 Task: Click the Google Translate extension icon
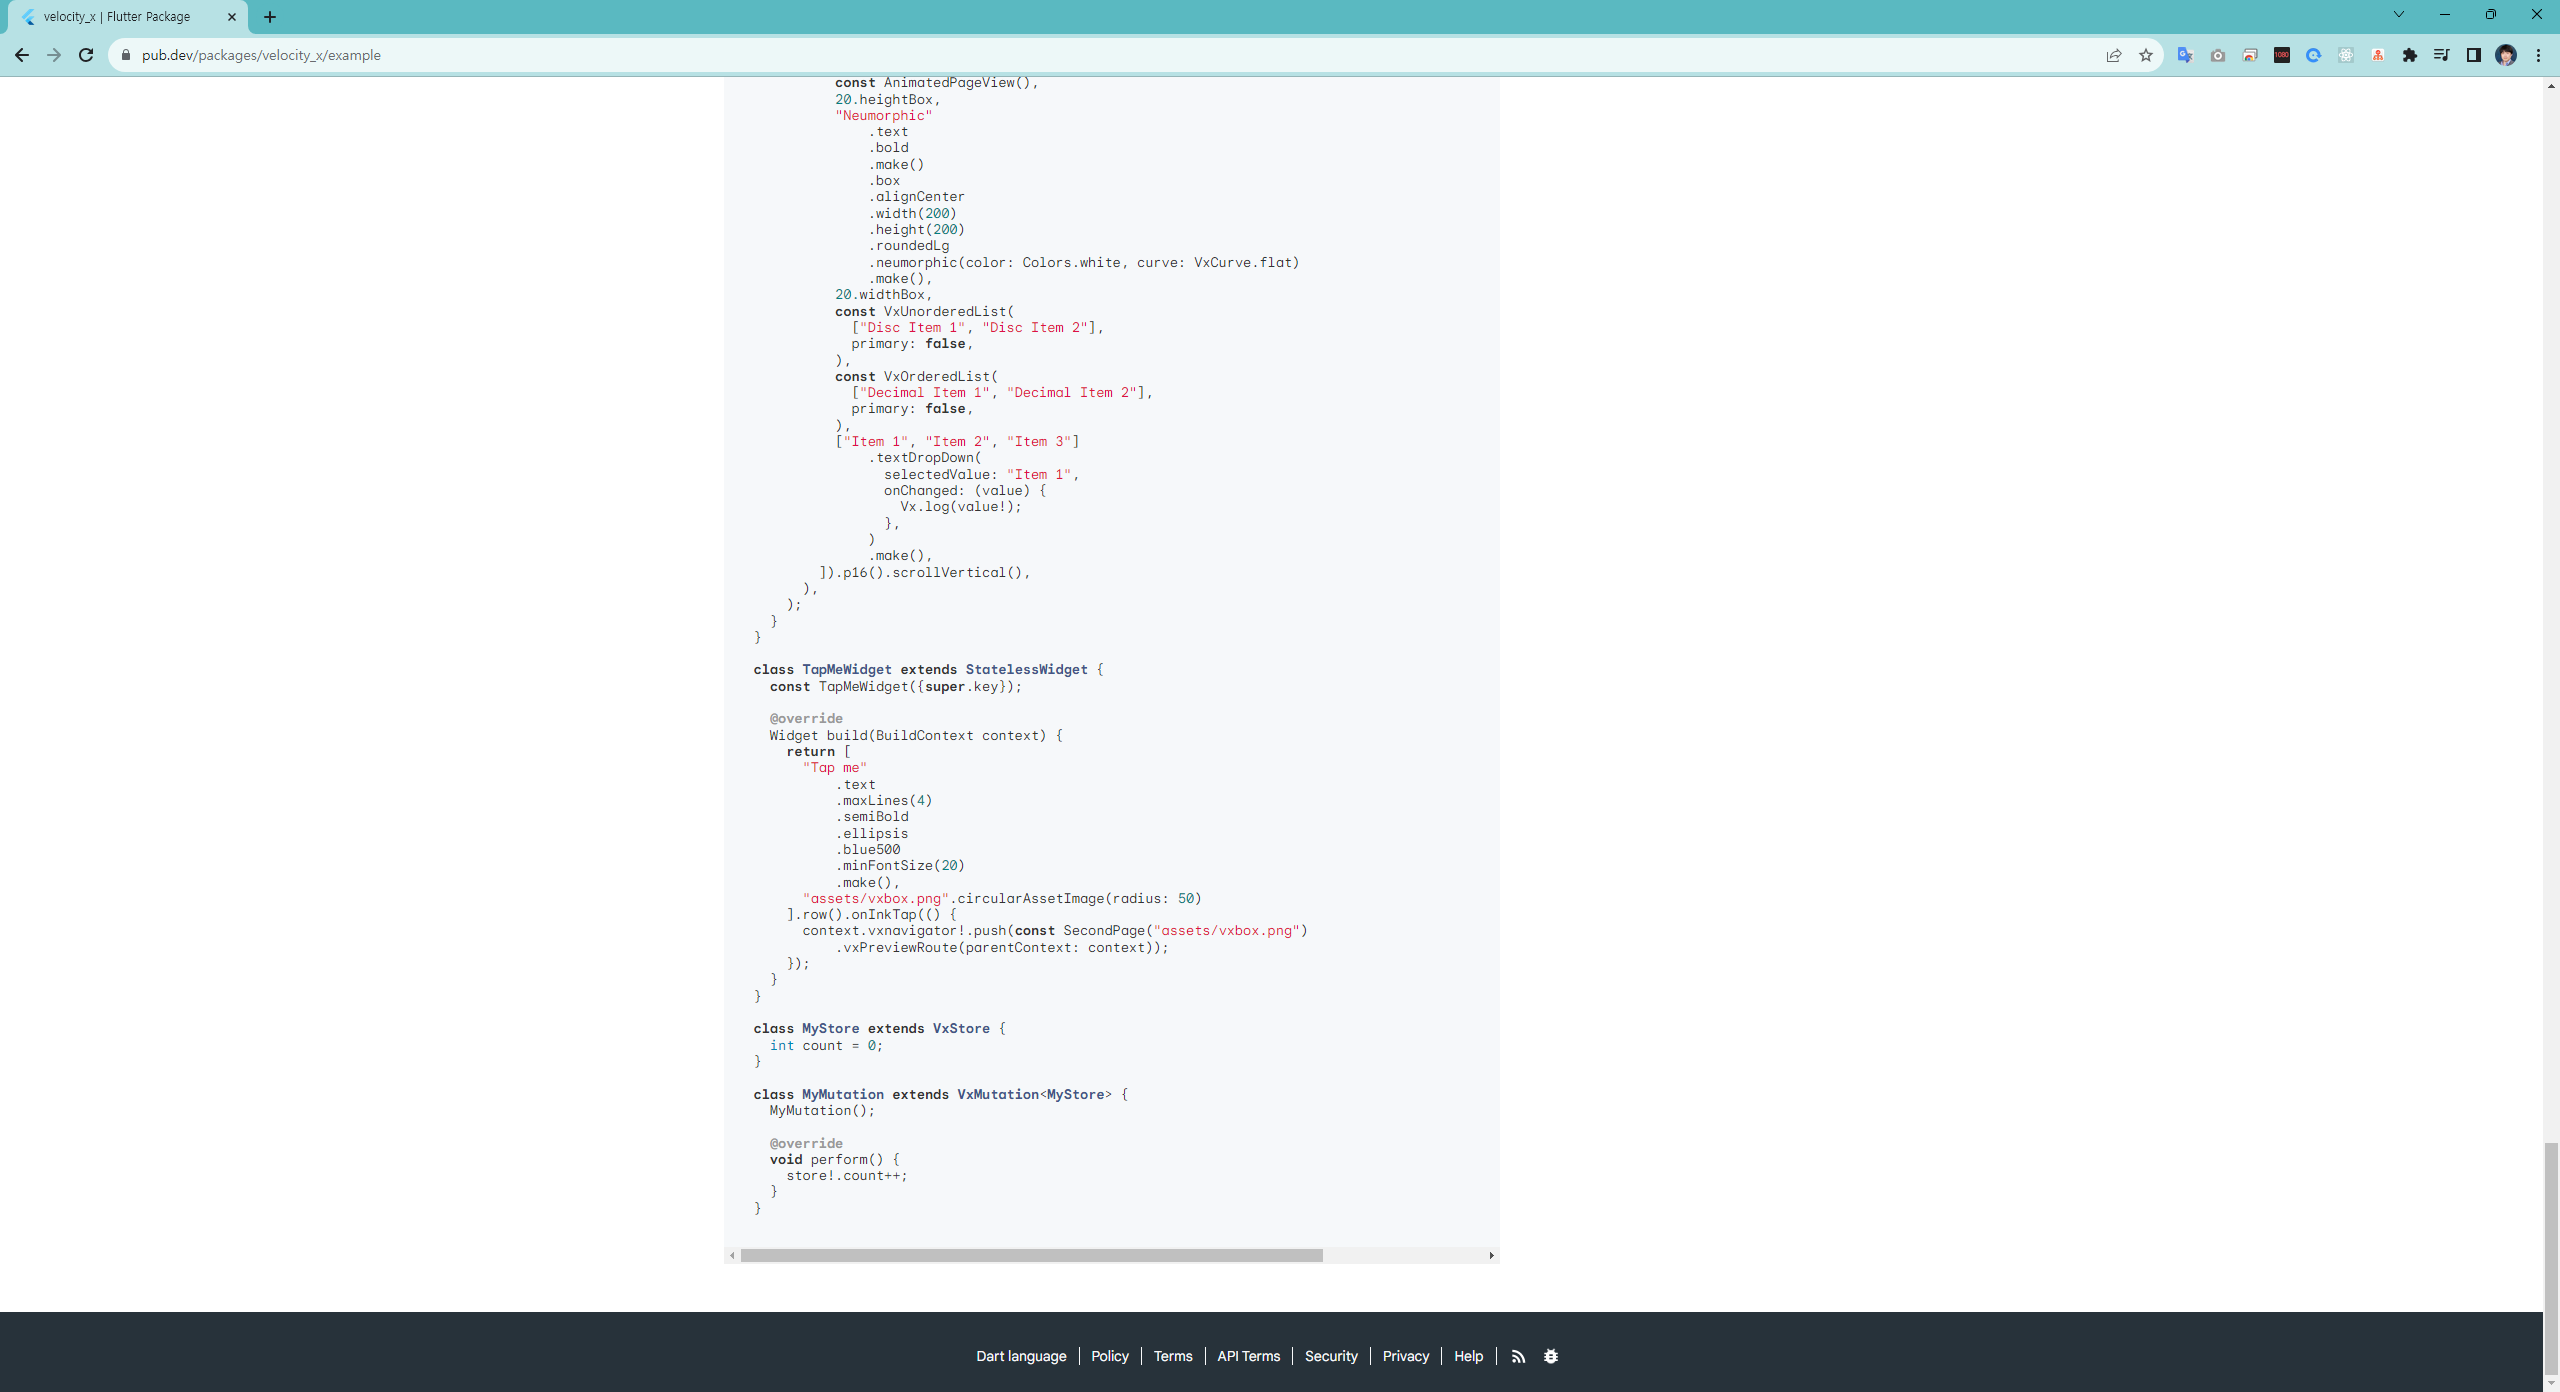click(x=2185, y=56)
